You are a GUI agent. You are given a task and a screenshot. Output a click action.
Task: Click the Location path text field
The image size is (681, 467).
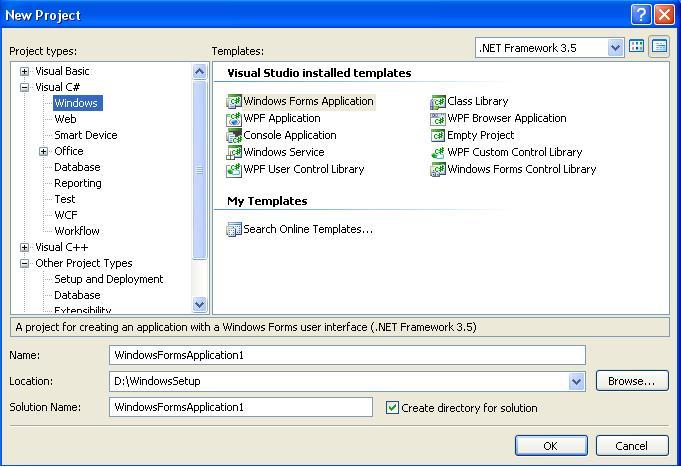tap(339, 381)
